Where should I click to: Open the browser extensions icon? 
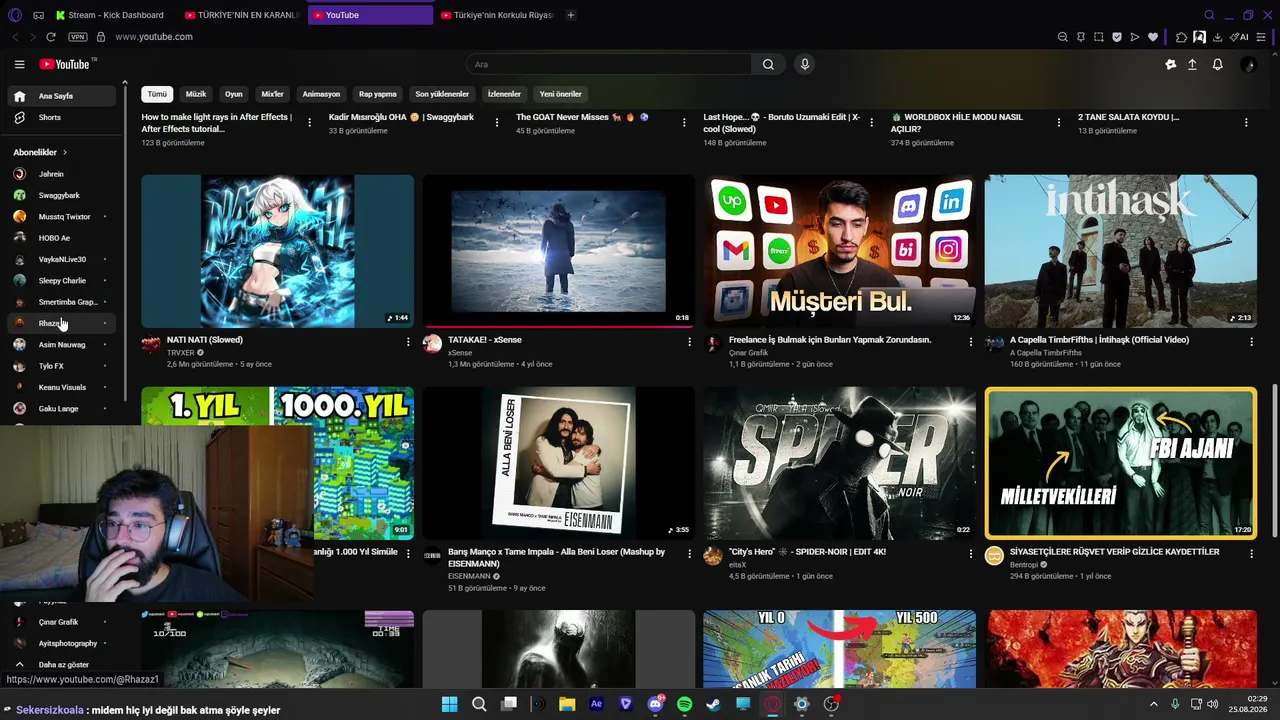[1181, 37]
